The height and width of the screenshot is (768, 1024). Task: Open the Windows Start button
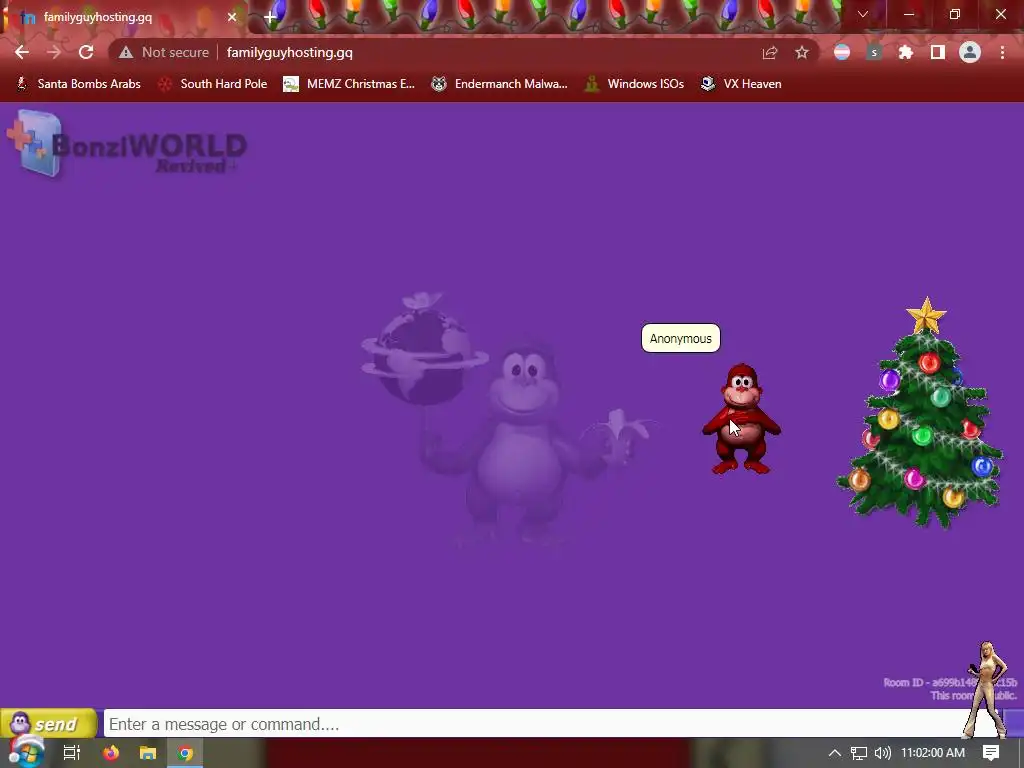pyautogui.click(x=26, y=752)
